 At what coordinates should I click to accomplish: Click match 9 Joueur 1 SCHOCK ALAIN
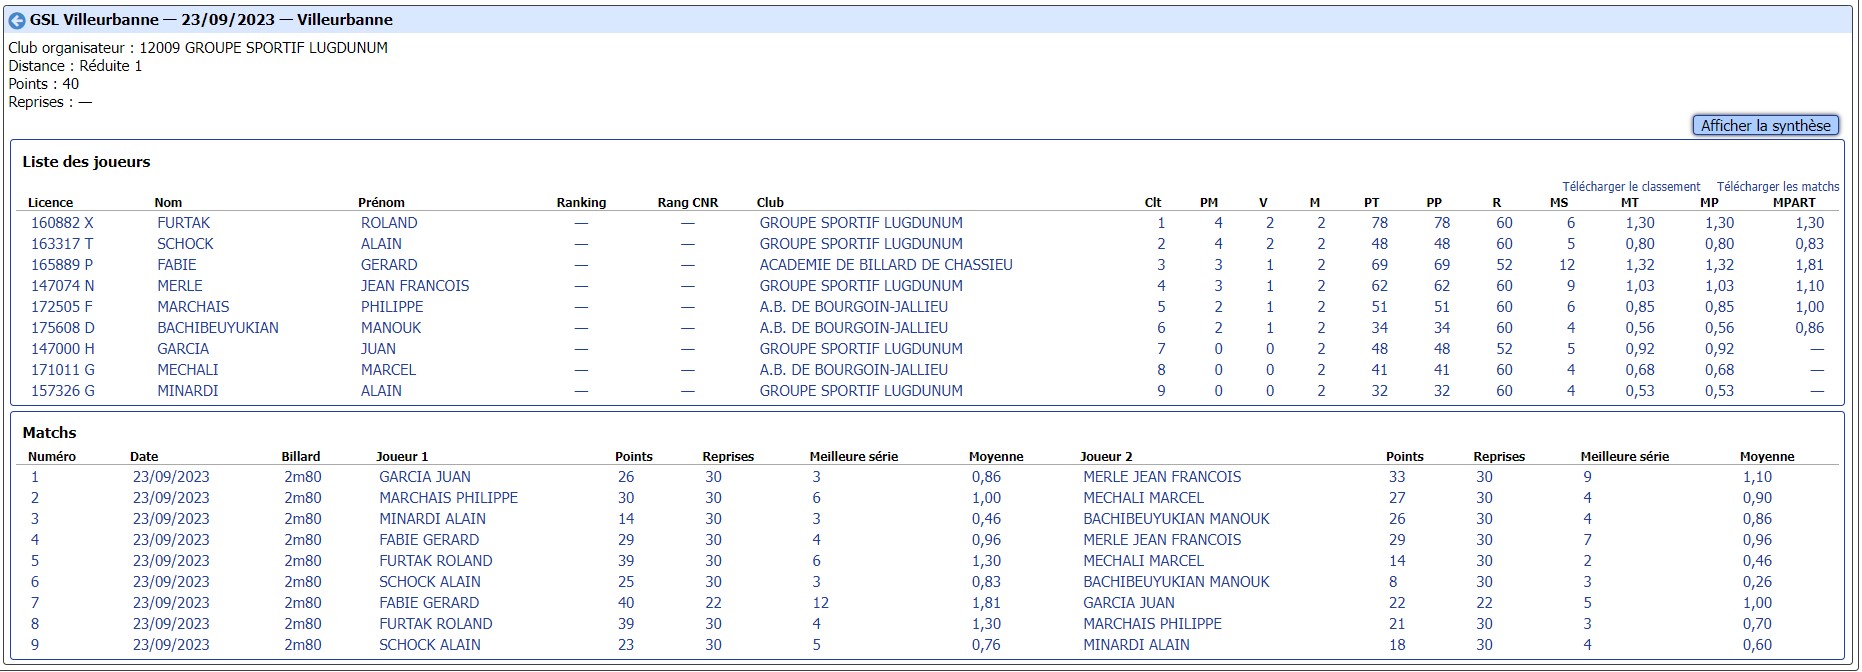tap(429, 645)
